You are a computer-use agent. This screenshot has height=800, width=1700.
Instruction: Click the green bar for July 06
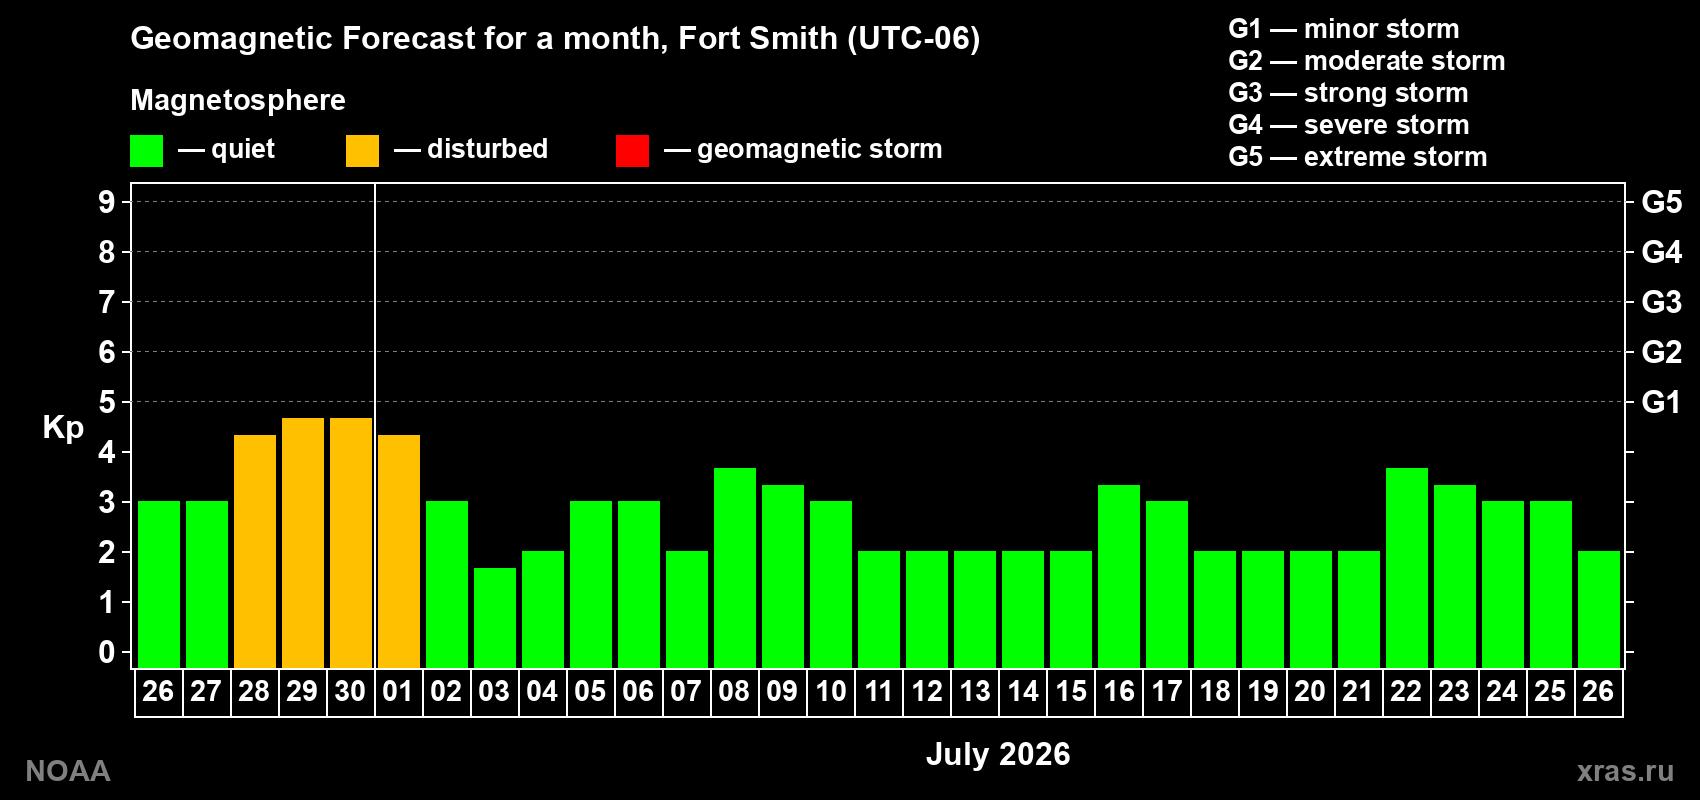[x=639, y=584]
